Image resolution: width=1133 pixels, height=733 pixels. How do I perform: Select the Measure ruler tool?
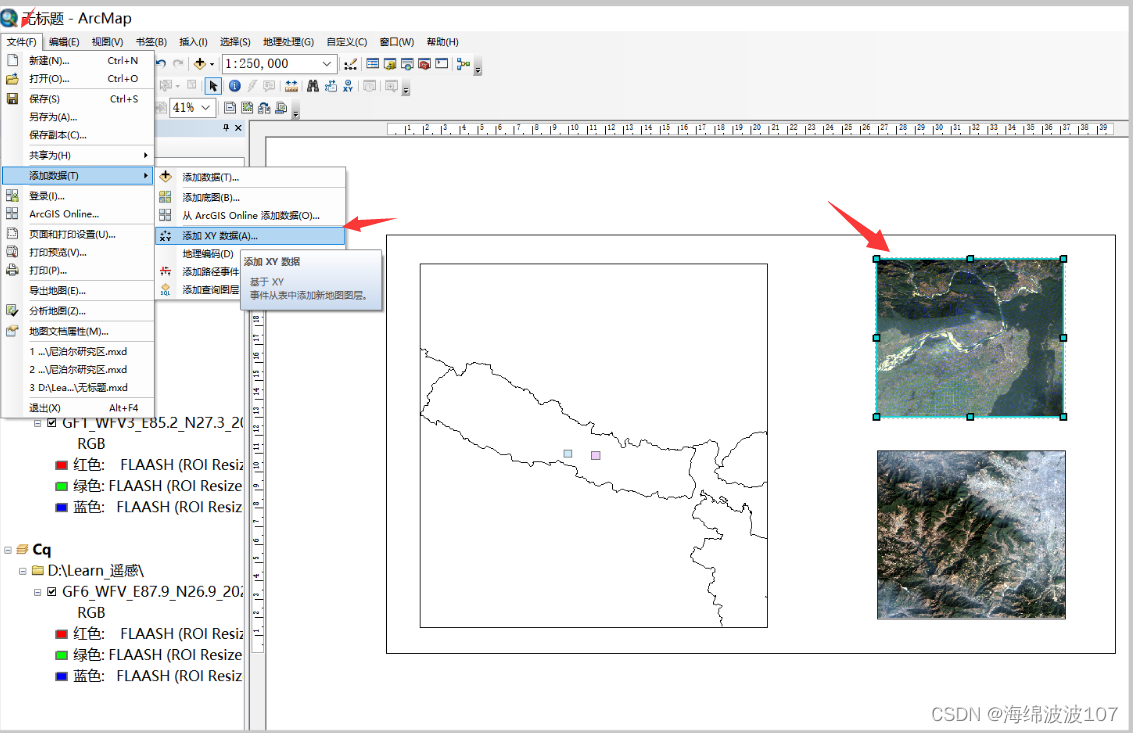coord(291,86)
